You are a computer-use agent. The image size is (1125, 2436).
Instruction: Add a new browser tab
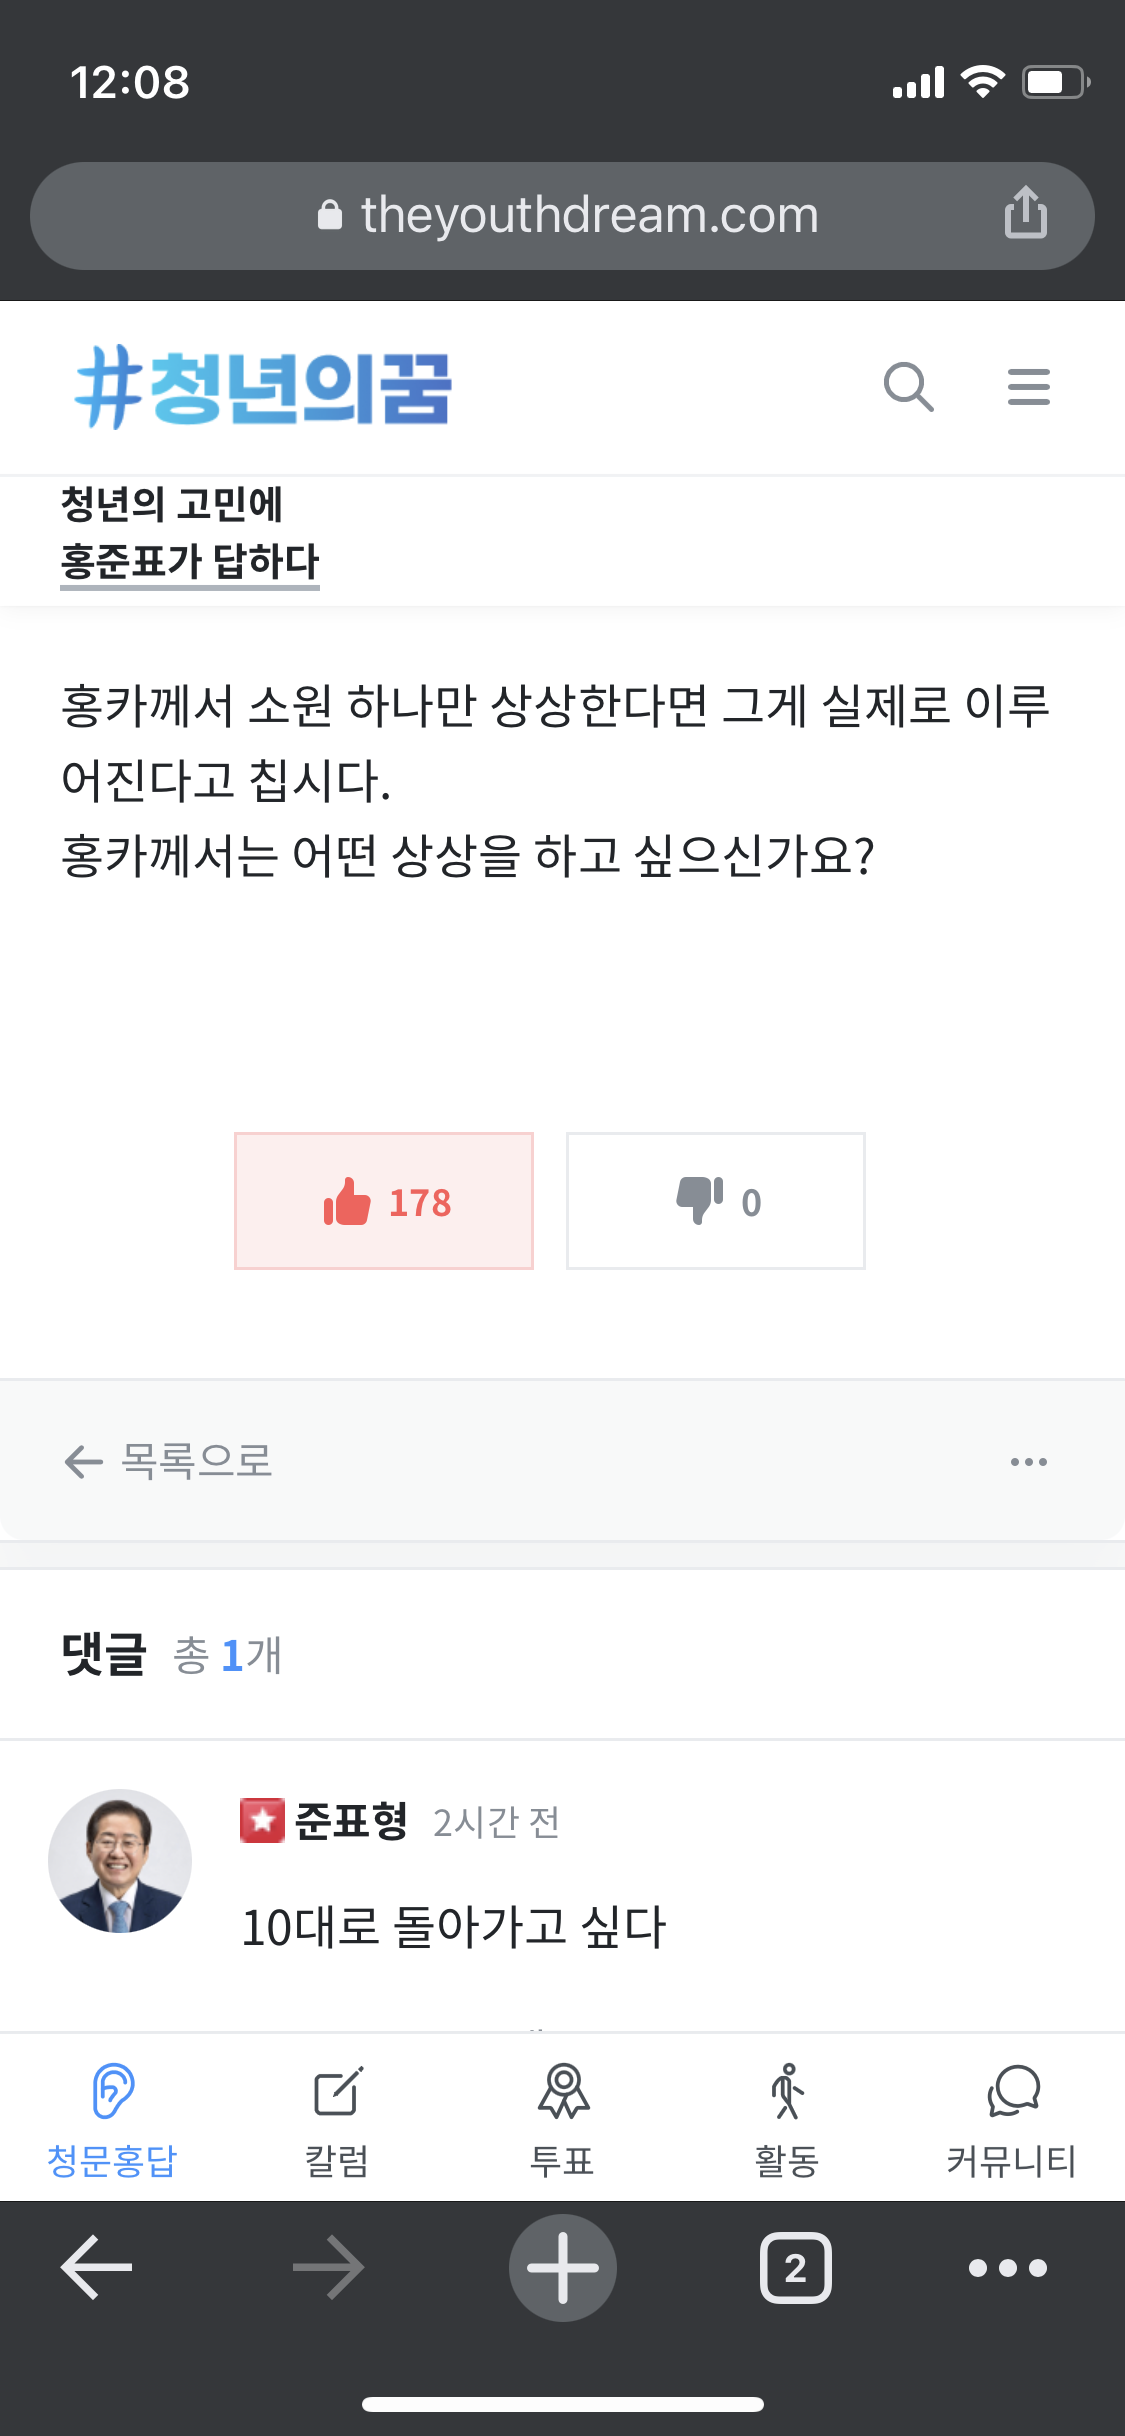click(562, 2268)
